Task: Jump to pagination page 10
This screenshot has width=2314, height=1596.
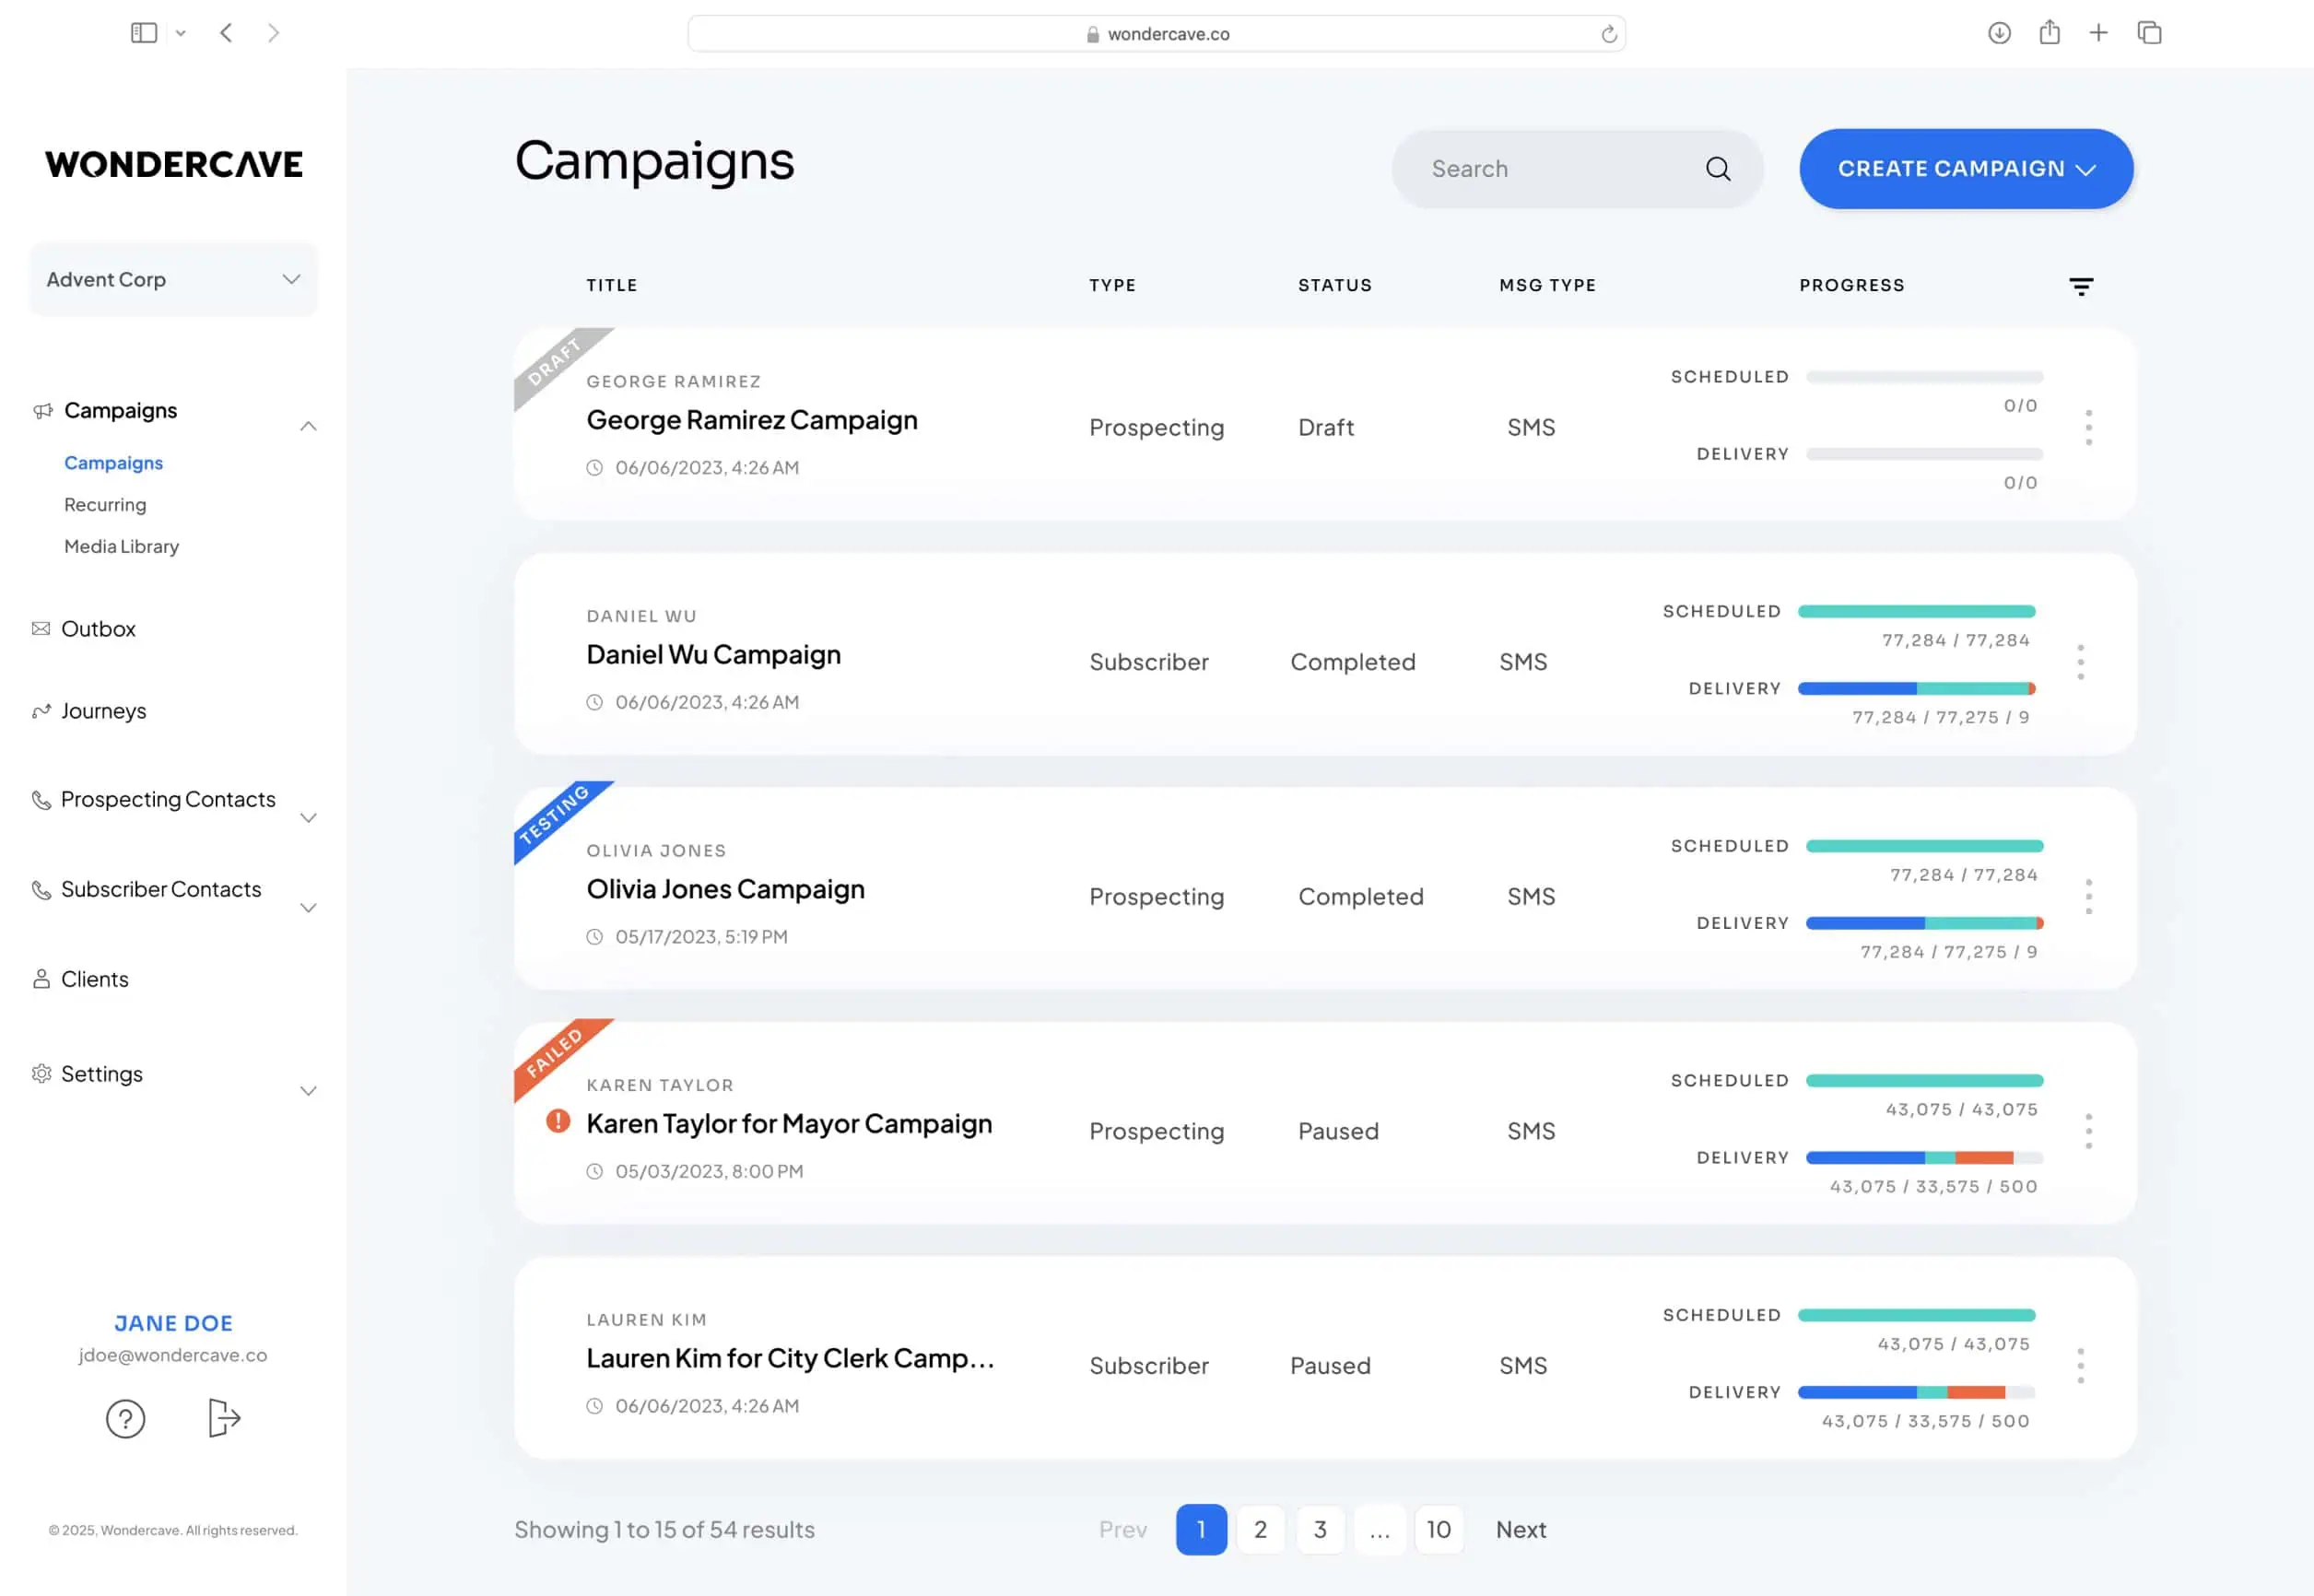Action: 1438,1530
